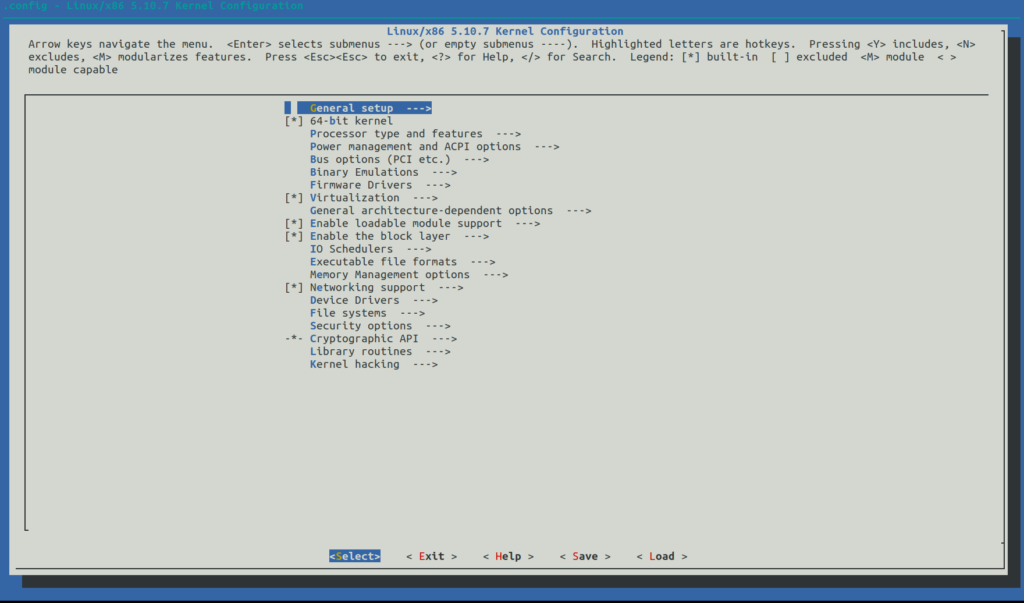Click the Exit button

[431, 557]
